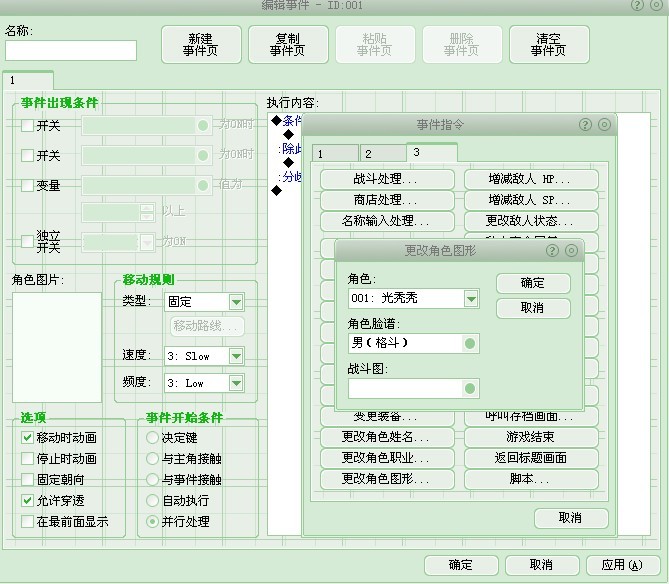Enable the 独立开关 condition checkbox
Screen dimensions: 669x584
(x=27, y=241)
